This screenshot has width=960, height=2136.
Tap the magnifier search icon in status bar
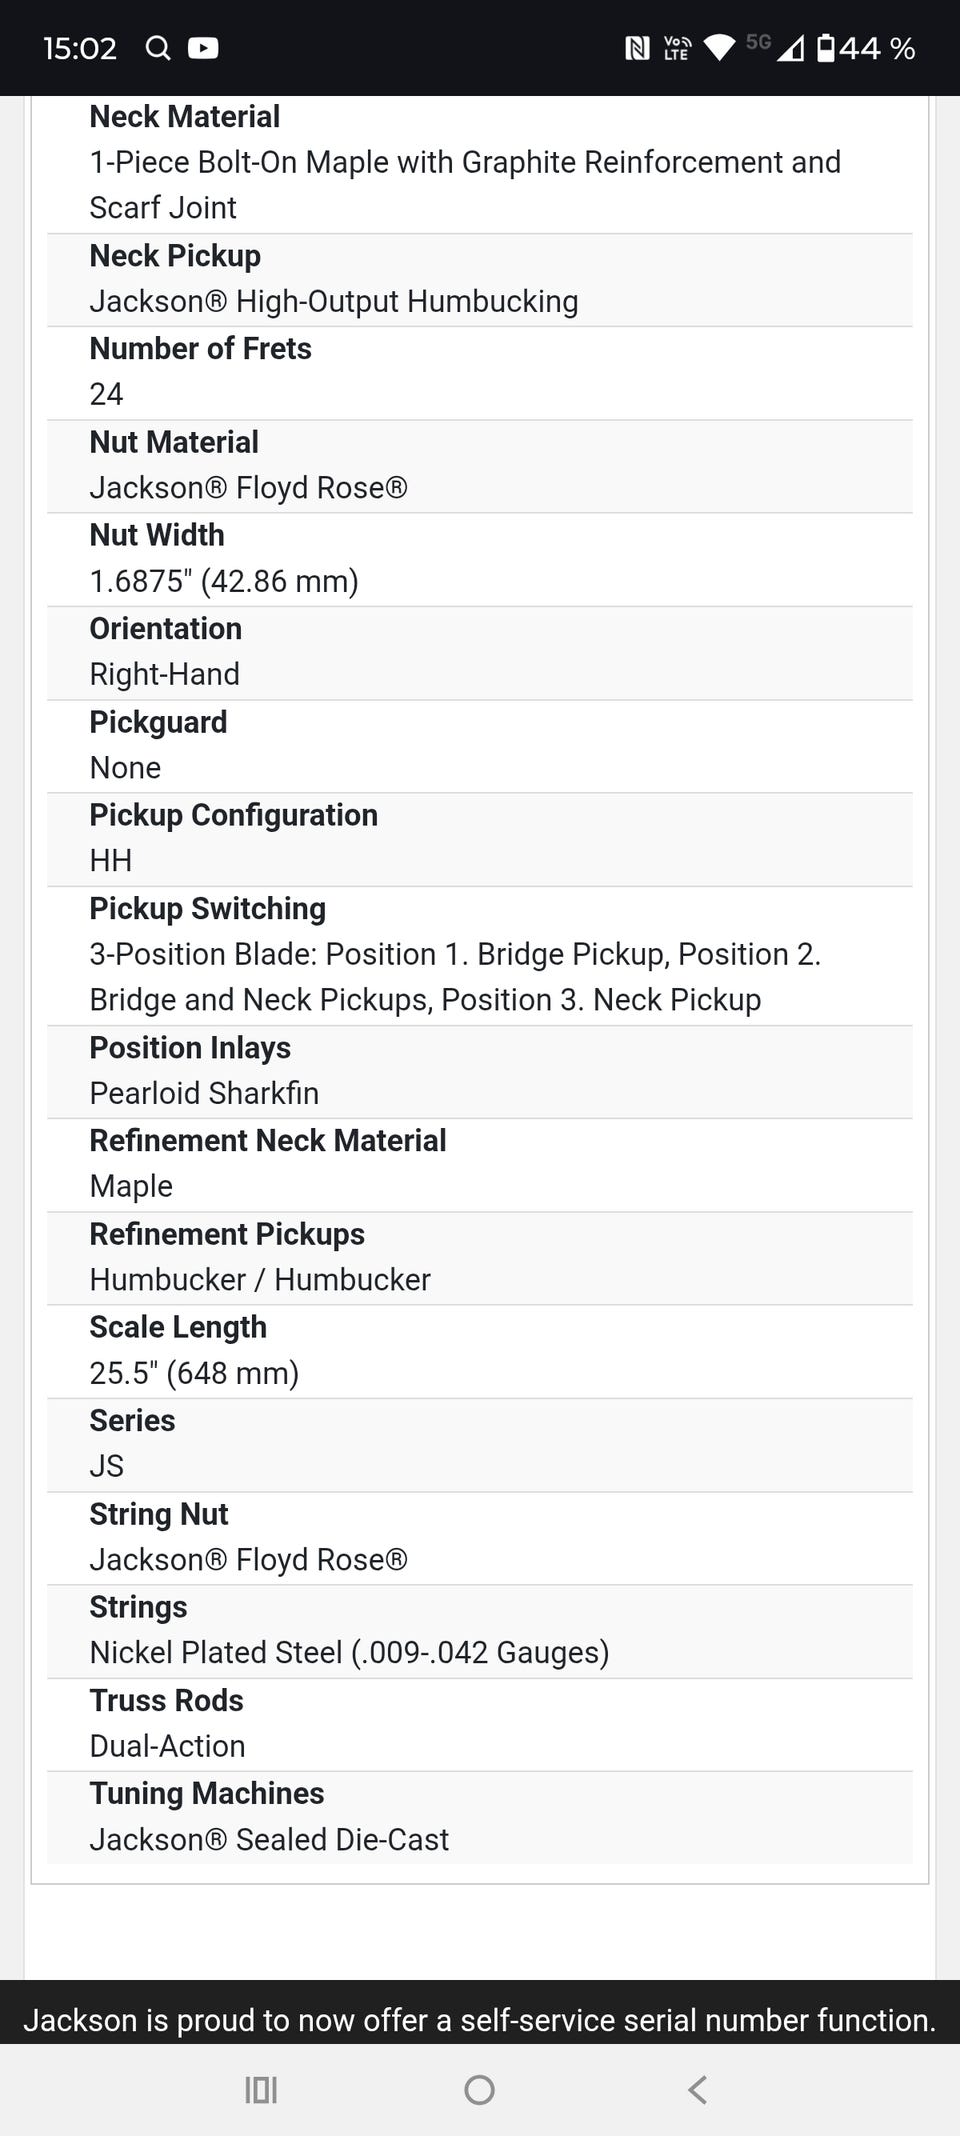tap(158, 48)
